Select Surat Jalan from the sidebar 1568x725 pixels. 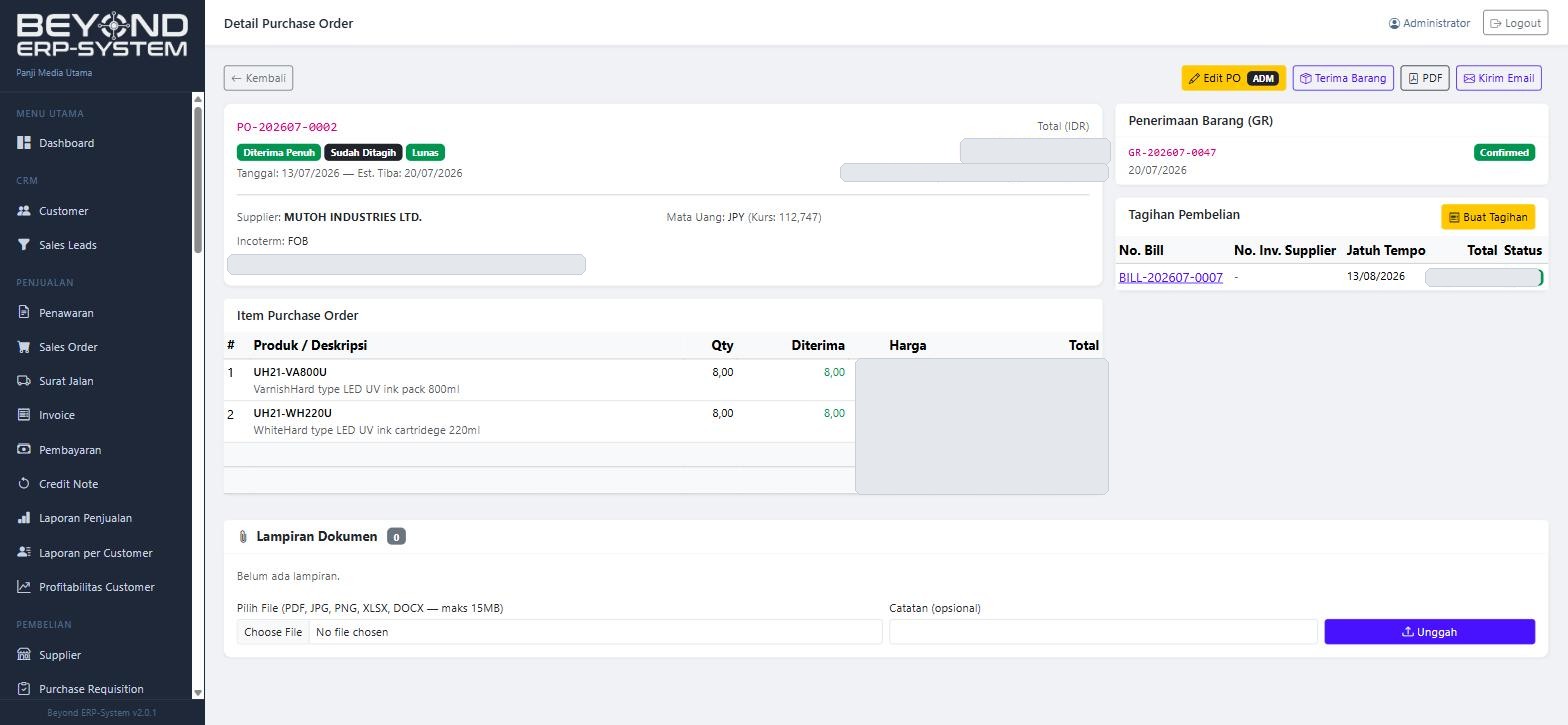(96, 381)
